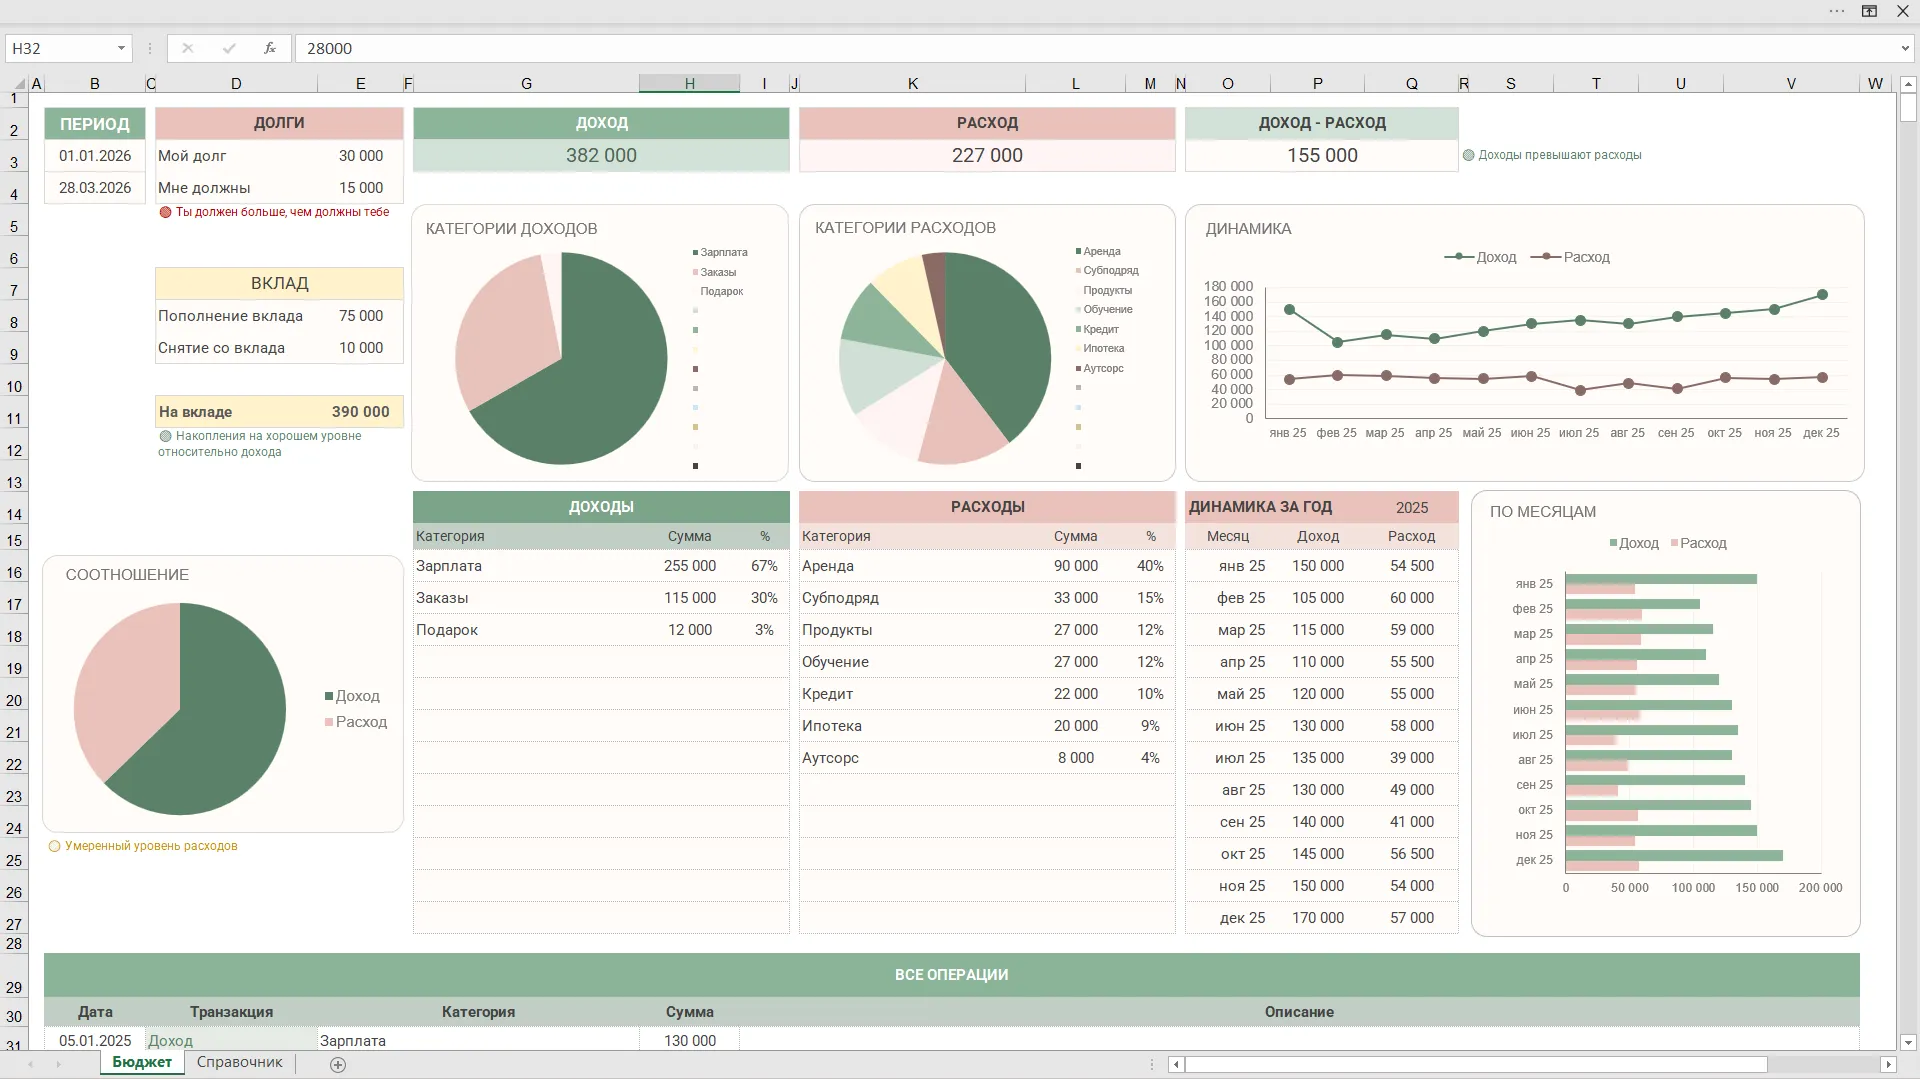Screen dimensions: 1920x1080
Task: Select the Мой долг value 30 000
Action: (361, 156)
